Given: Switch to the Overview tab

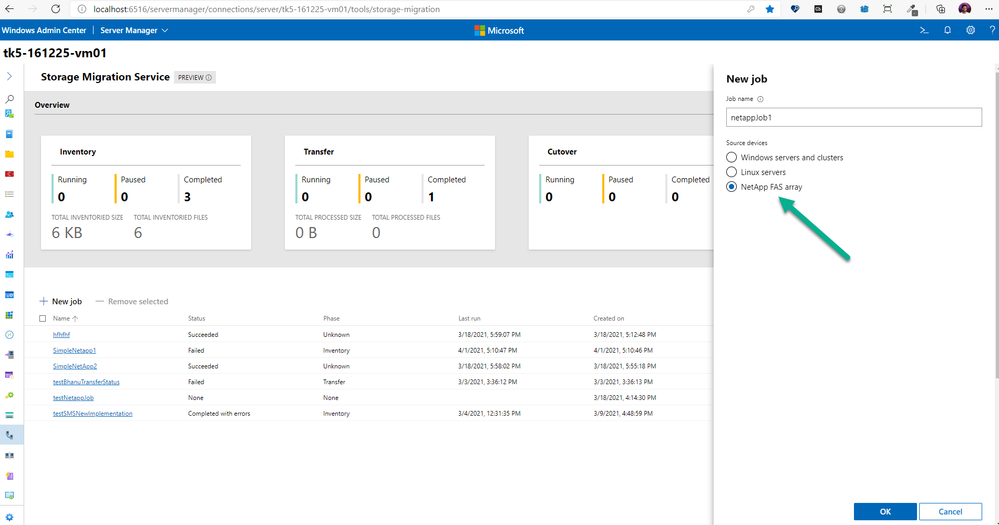Looking at the screenshot, I should click(x=52, y=105).
